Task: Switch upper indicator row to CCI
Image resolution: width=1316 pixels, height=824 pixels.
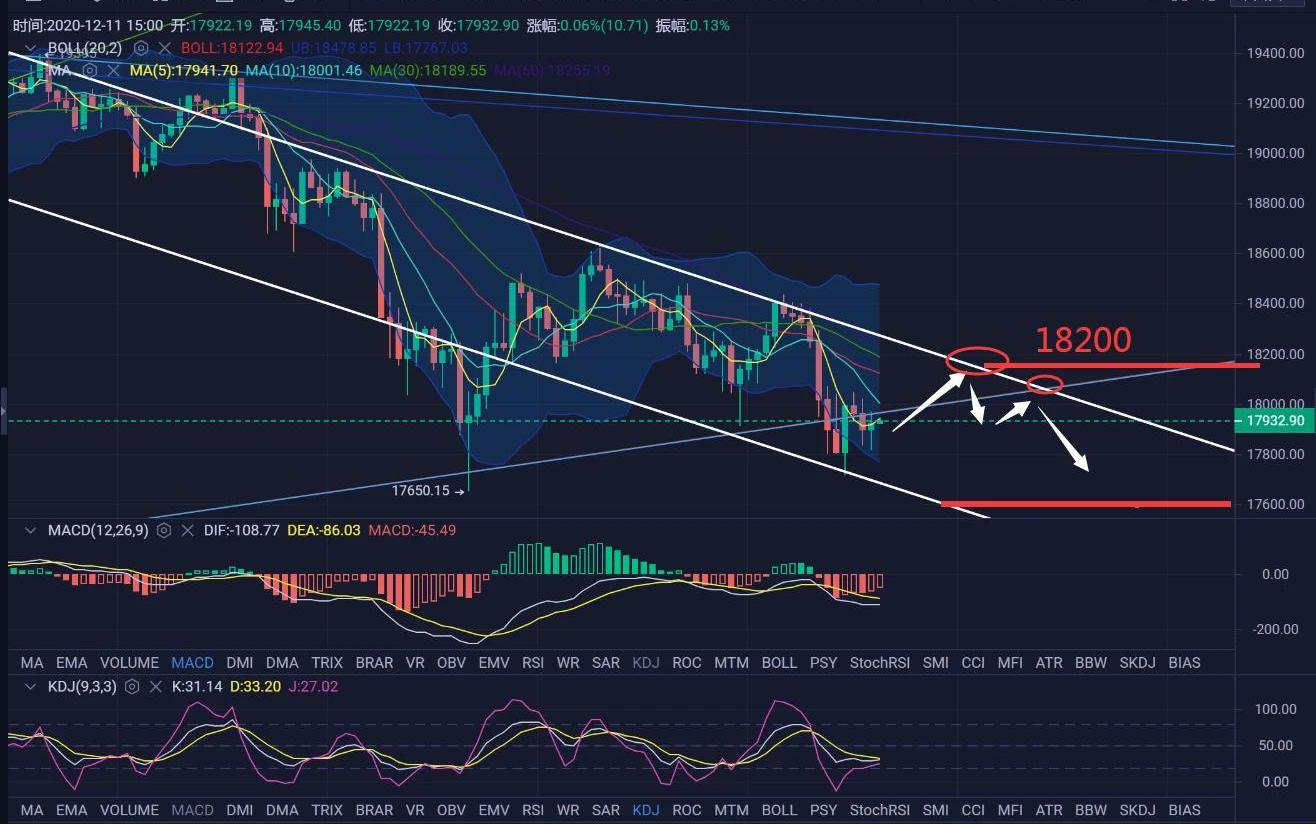Action: [973, 662]
